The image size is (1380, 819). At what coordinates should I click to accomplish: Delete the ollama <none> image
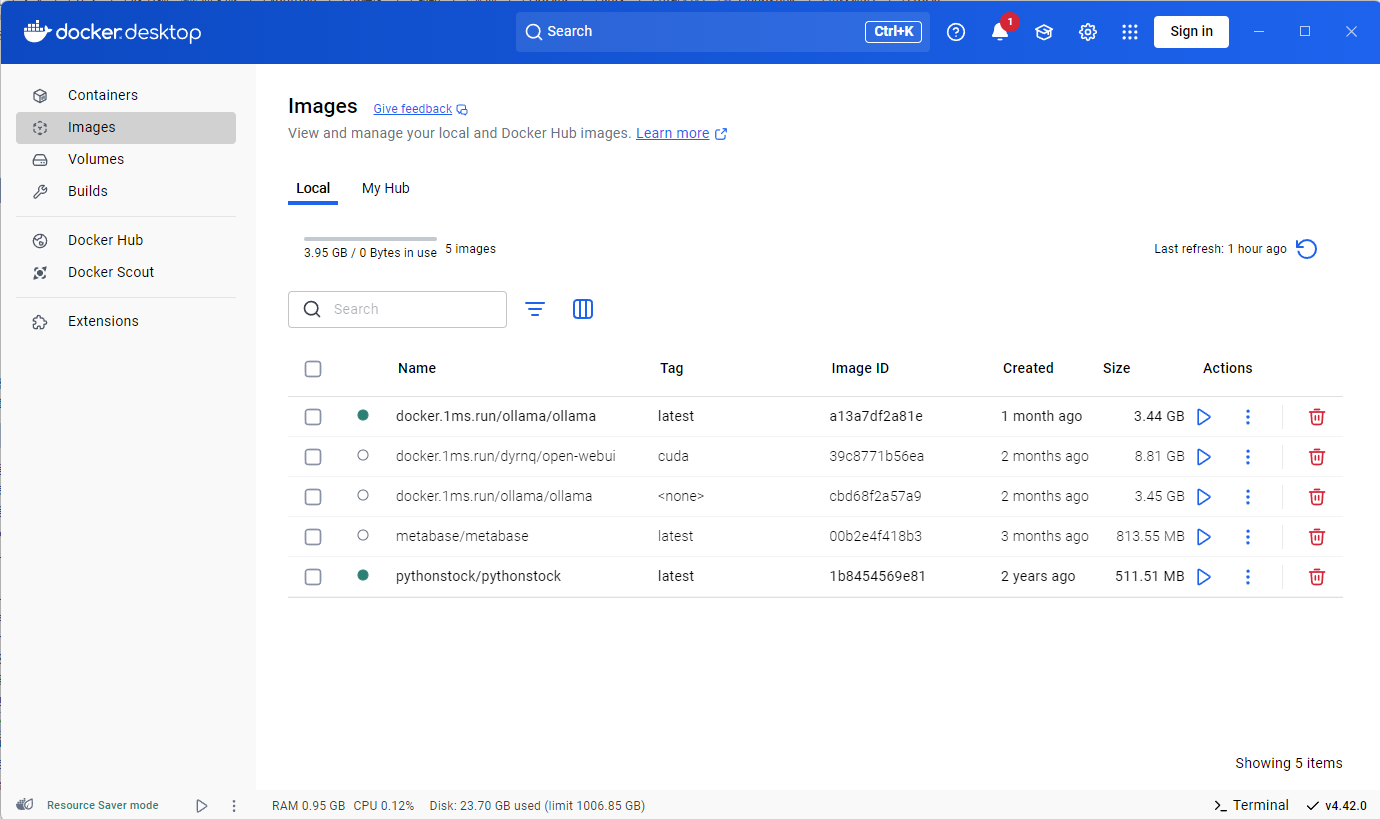1317,497
